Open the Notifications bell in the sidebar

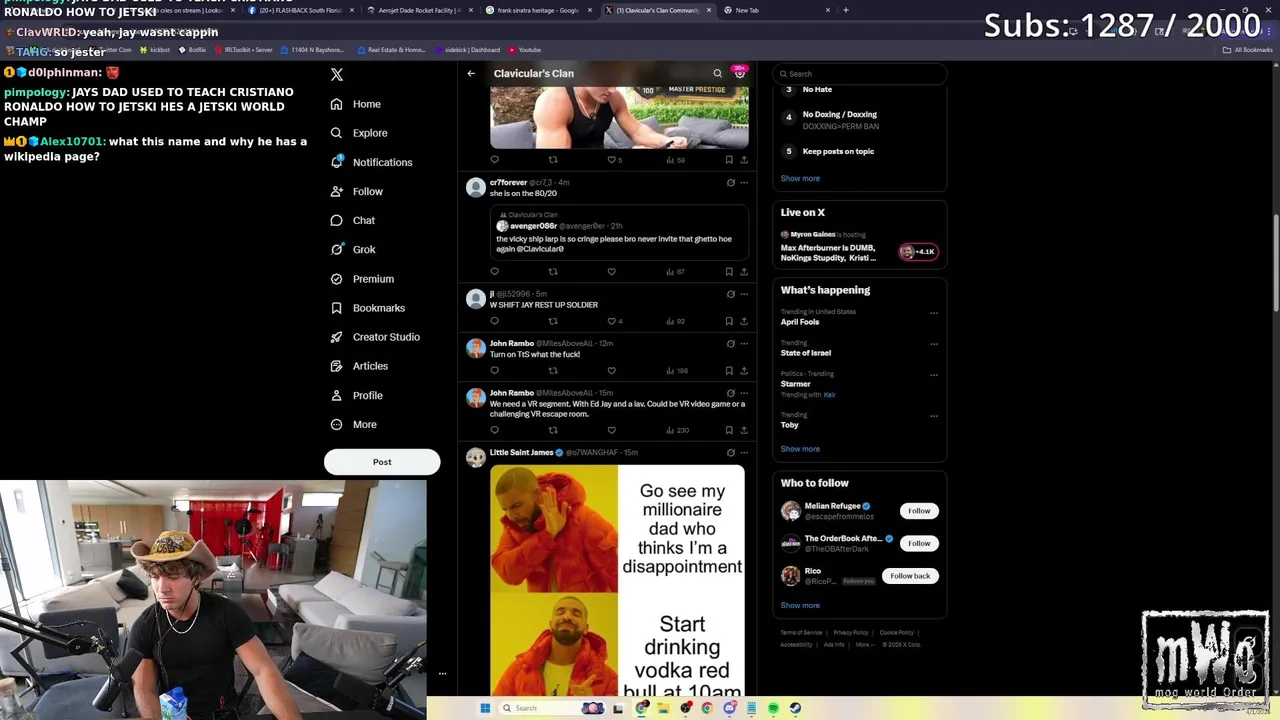pos(371,162)
